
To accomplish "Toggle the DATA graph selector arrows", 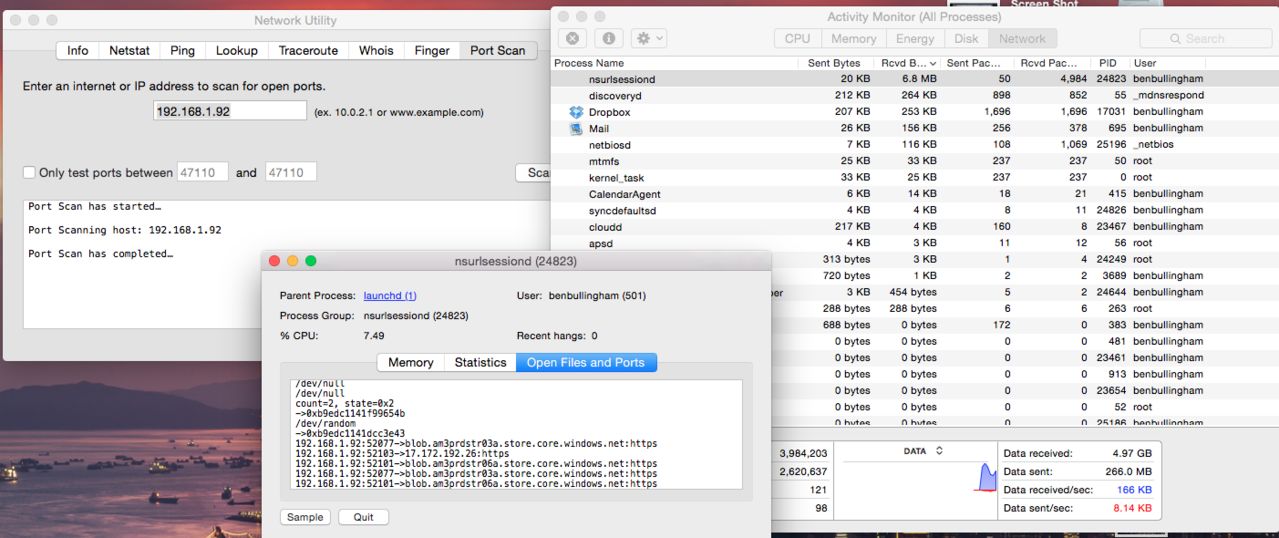I will [x=939, y=451].
